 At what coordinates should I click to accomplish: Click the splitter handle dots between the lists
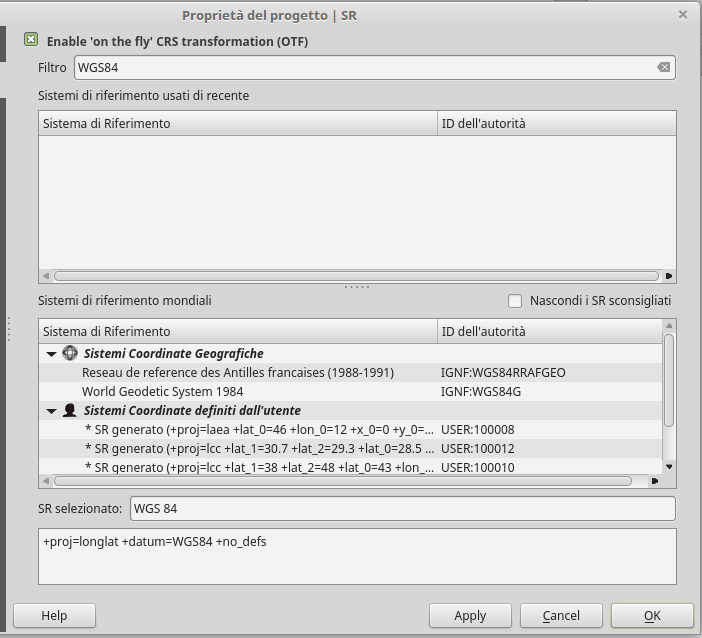357,287
